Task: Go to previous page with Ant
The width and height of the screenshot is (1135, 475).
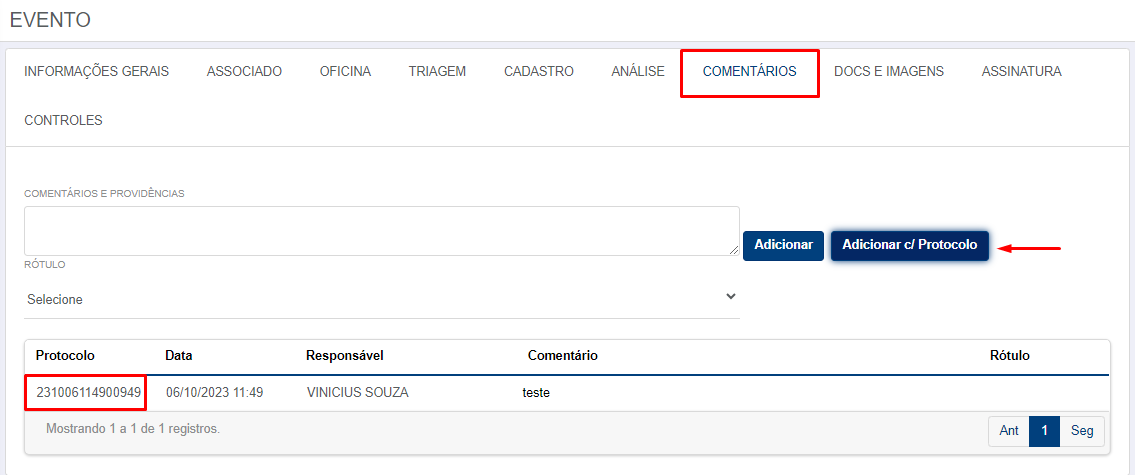Action: [1009, 431]
